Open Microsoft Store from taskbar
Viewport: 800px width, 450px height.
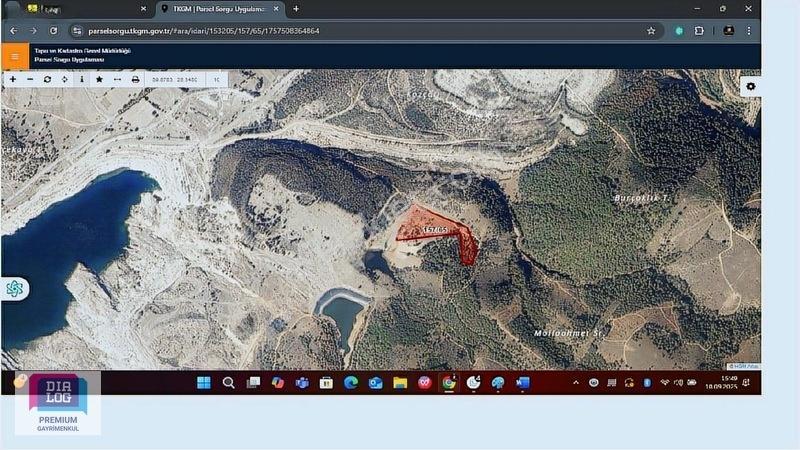click(x=327, y=383)
